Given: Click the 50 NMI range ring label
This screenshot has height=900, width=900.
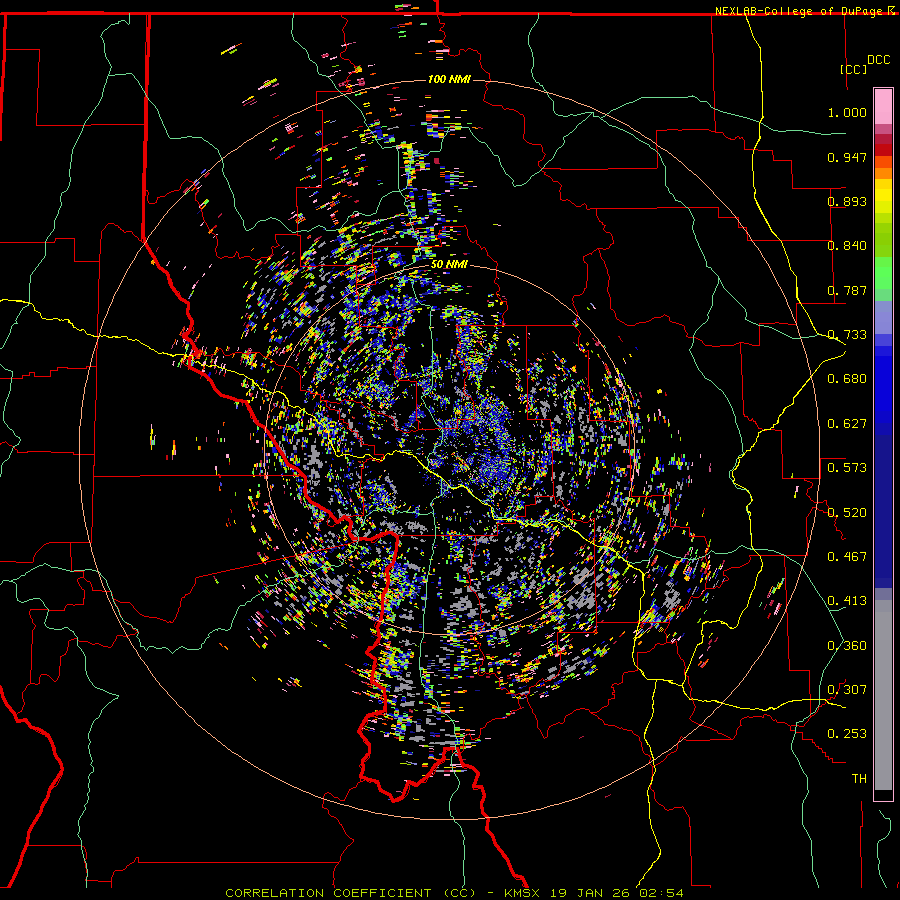Looking at the screenshot, I should (x=449, y=264).
